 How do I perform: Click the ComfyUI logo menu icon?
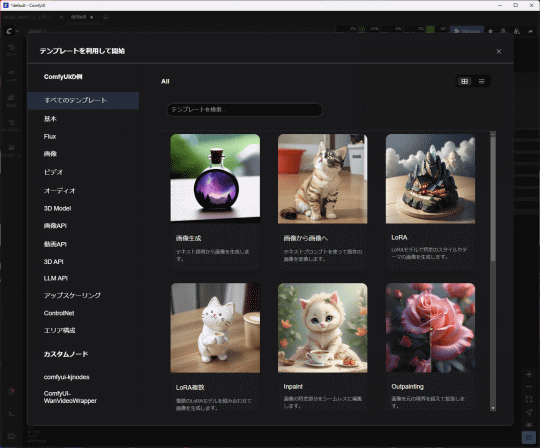[x=9, y=31]
